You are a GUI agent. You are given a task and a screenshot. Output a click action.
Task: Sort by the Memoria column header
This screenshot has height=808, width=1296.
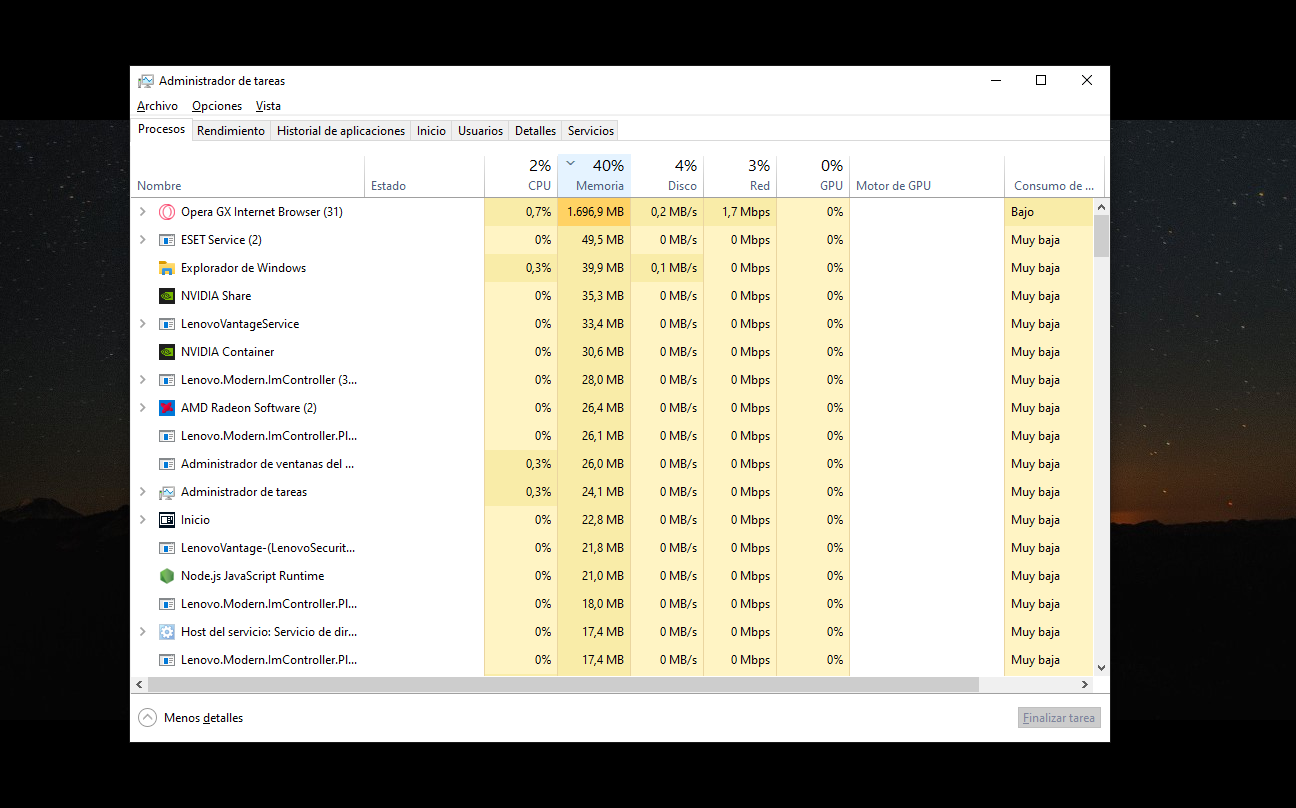[x=594, y=176]
